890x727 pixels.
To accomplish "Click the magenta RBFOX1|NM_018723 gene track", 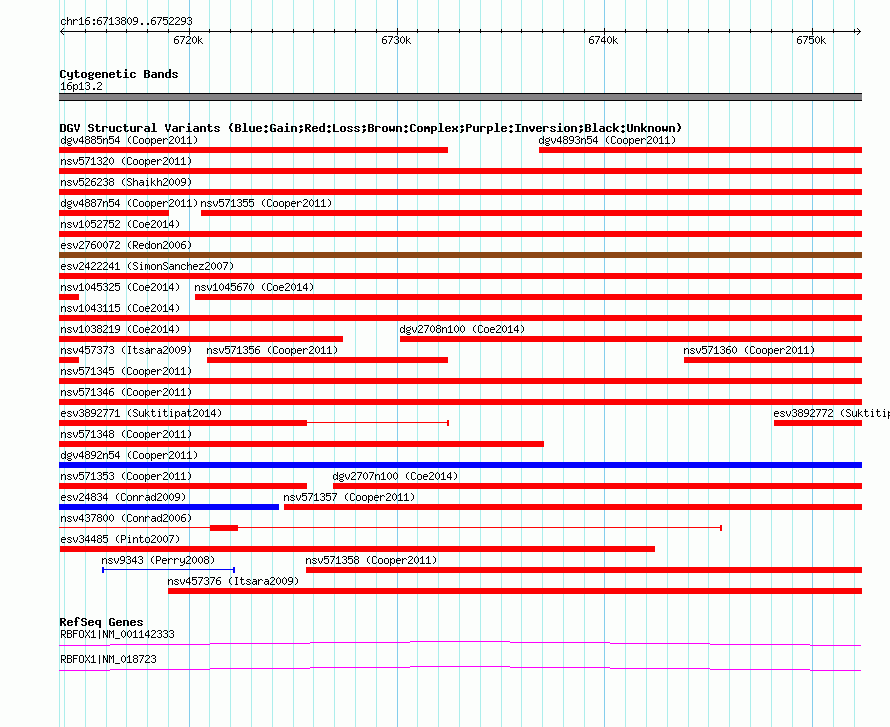I will (460, 669).
